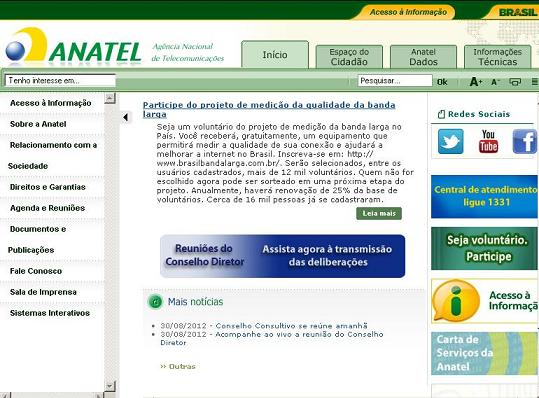Click the print page icon in toolbar
Image resolution: width=539 pixels, height=398 pixels.
515,82
